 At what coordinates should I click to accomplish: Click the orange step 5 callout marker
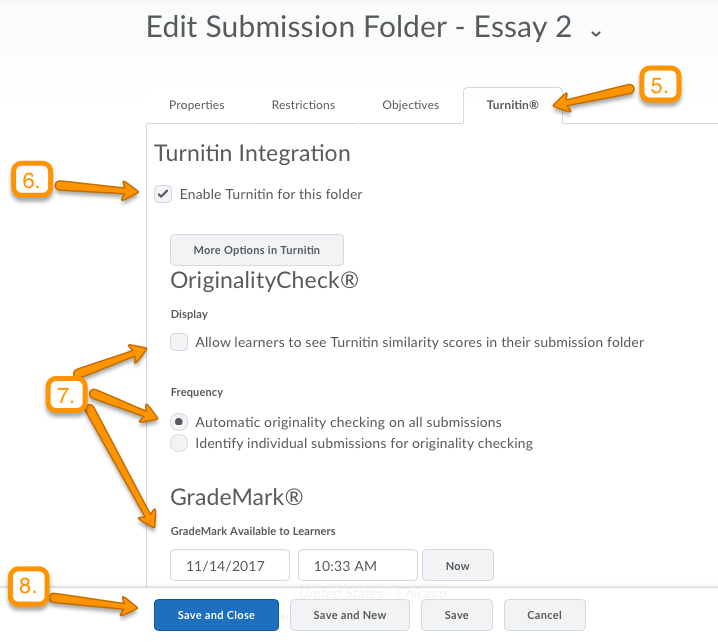click(x=659, y=86)
